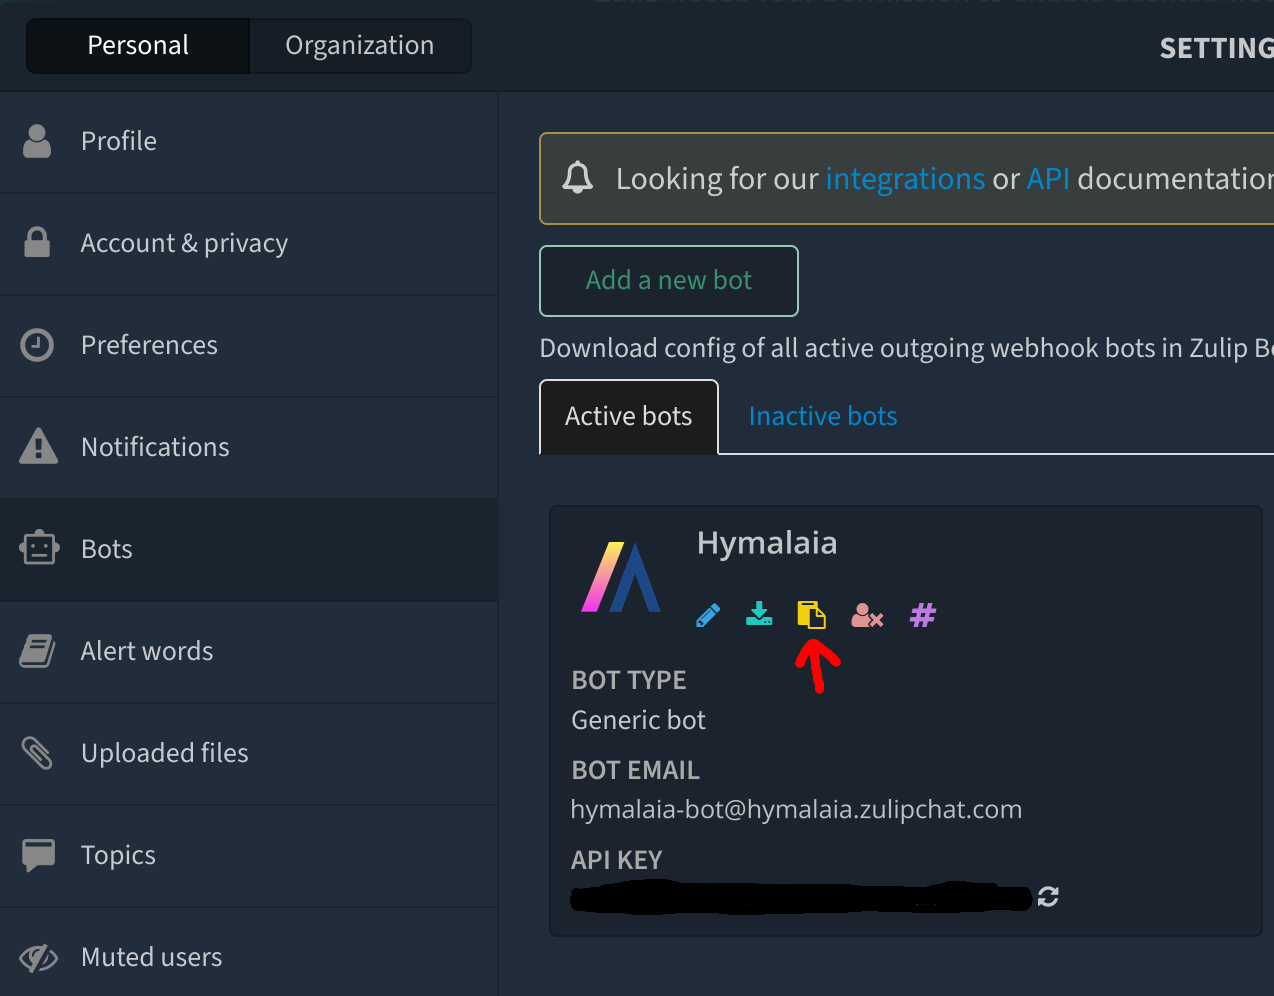Viewport: 1274px width, 996px height.
Task: Click the clock icon beside Preferences
Action: (x=37, y=345)
